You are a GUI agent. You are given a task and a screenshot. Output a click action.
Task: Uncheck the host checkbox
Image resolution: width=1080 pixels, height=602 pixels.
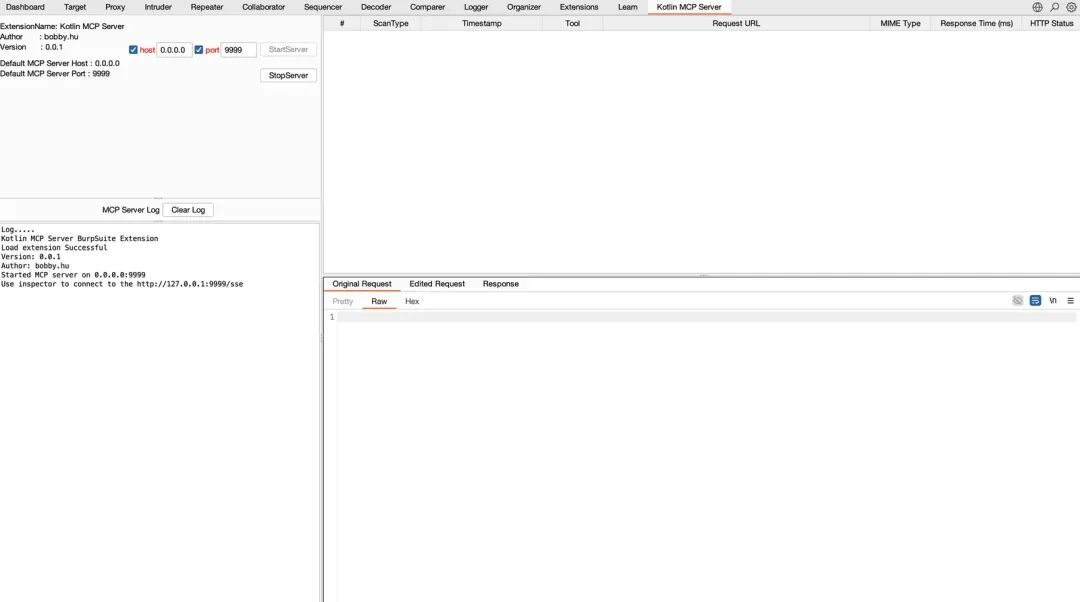134,50
